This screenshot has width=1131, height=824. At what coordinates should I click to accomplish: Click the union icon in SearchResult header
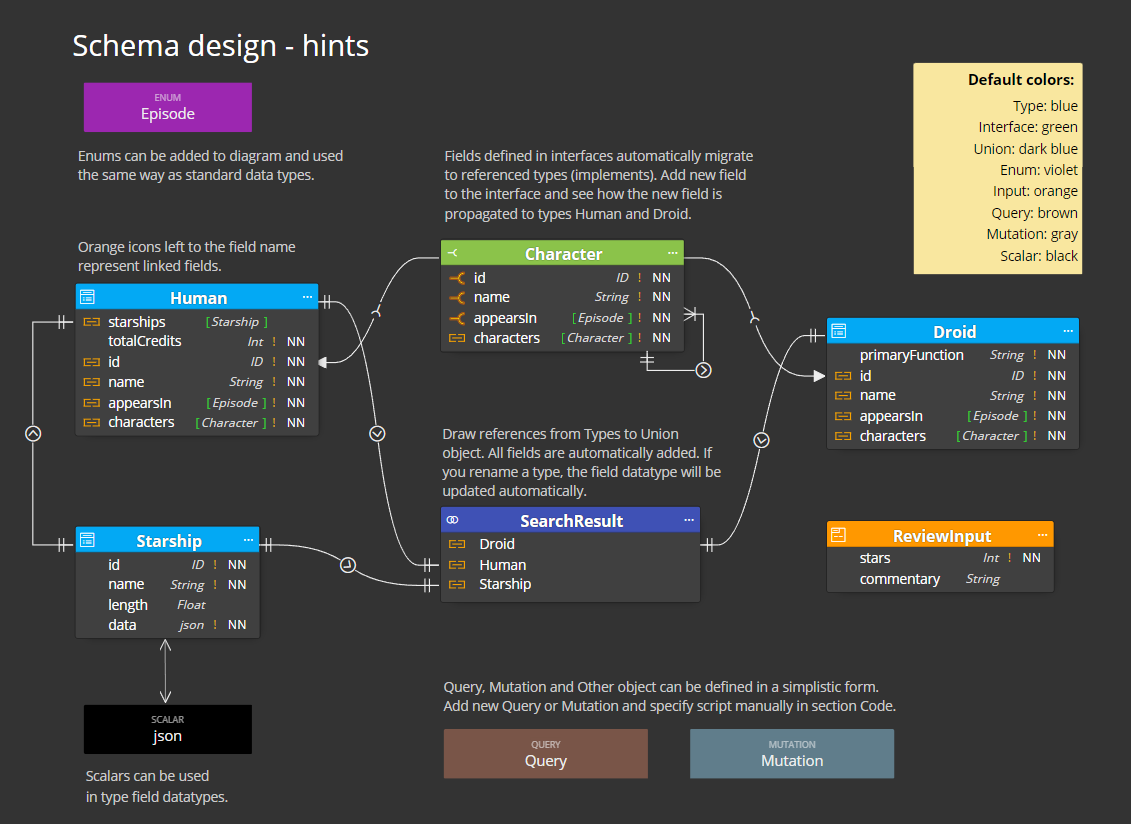[453, 520]
